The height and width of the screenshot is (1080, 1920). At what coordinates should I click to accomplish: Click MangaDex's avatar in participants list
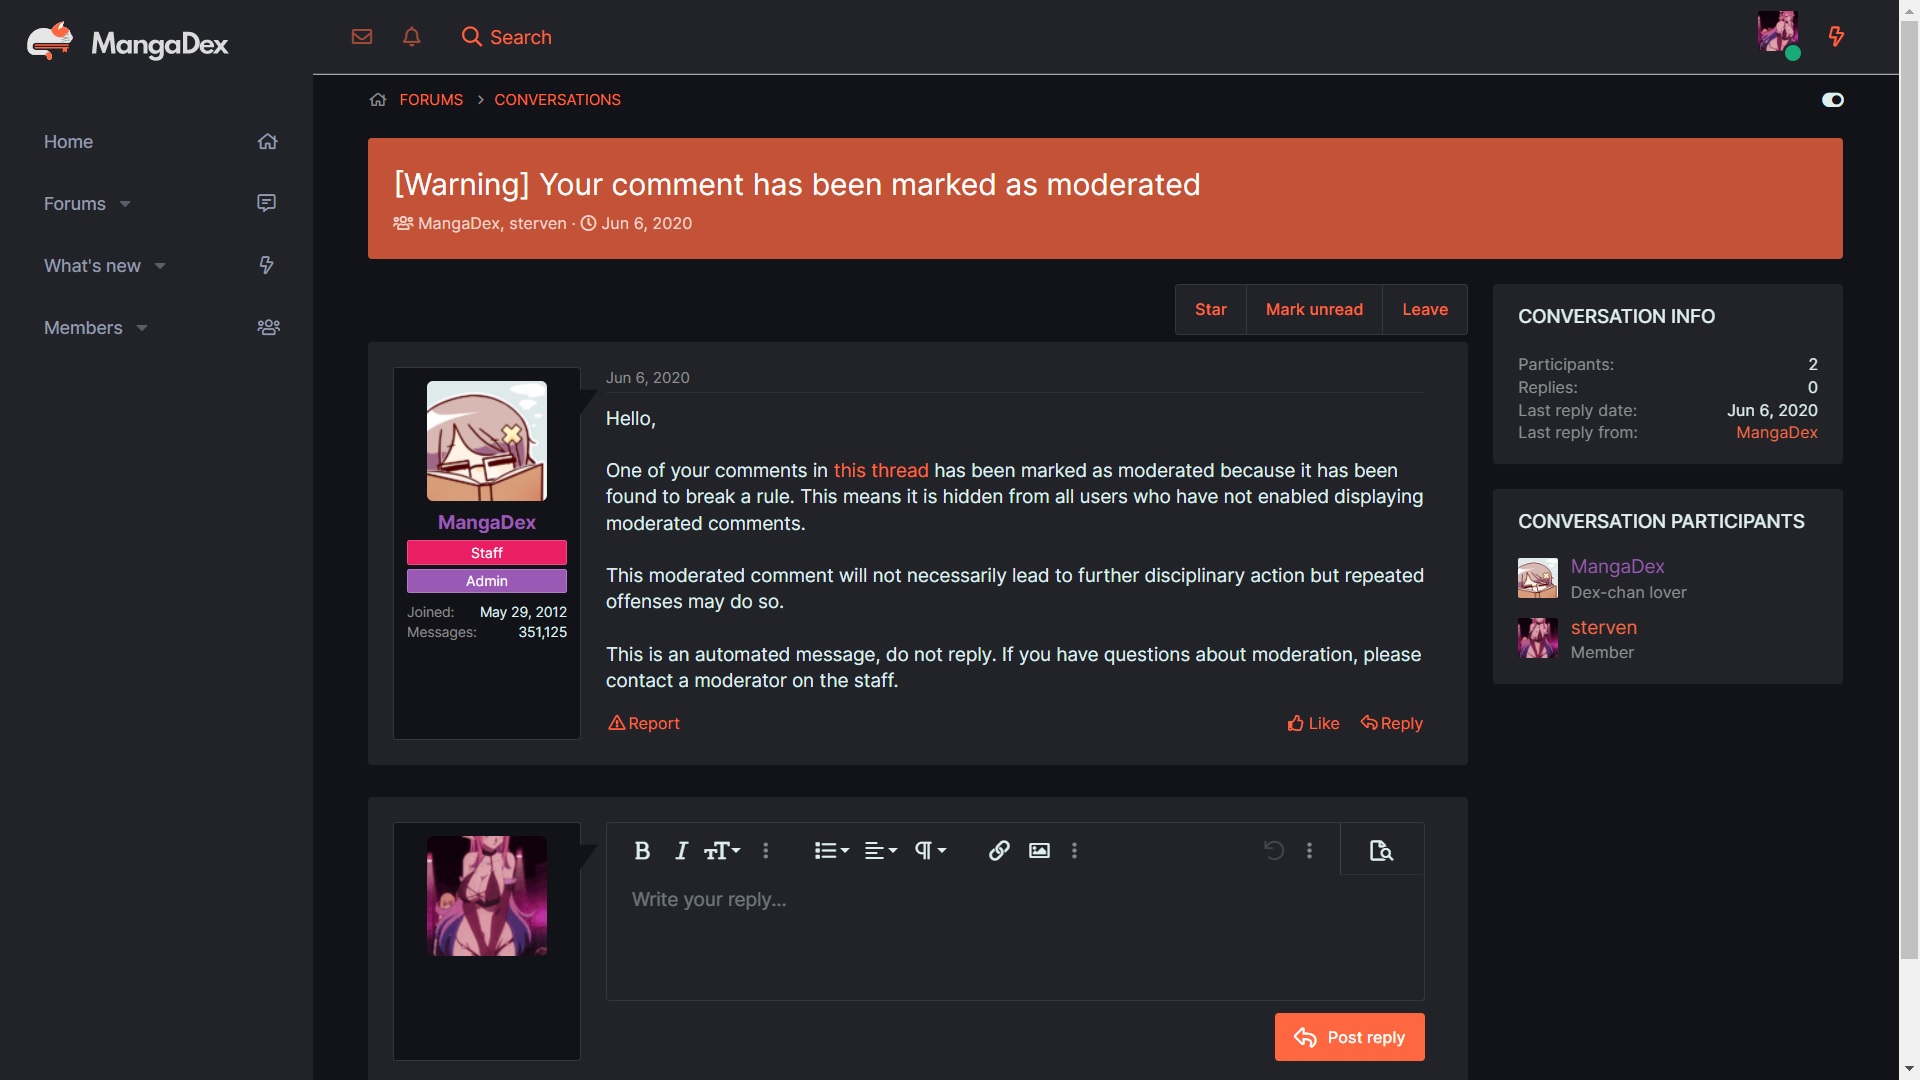click(1537, 578)
